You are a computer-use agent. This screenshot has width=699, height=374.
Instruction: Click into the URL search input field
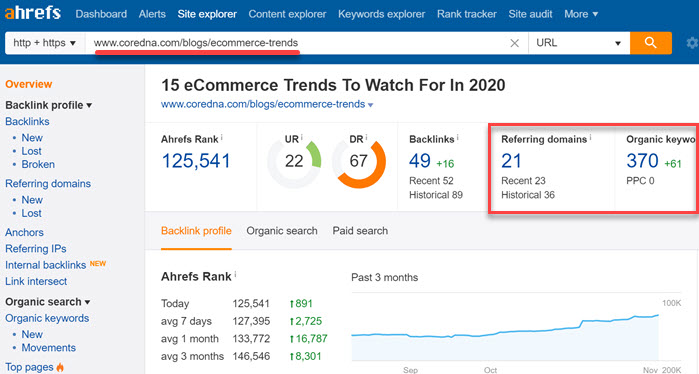pos(296,43)
